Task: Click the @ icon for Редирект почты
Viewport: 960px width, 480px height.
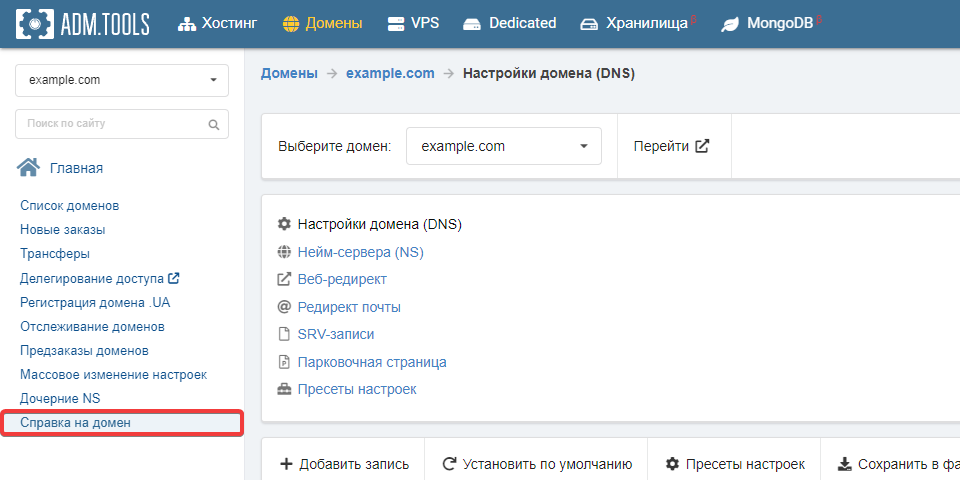Action: coord(284,307)
